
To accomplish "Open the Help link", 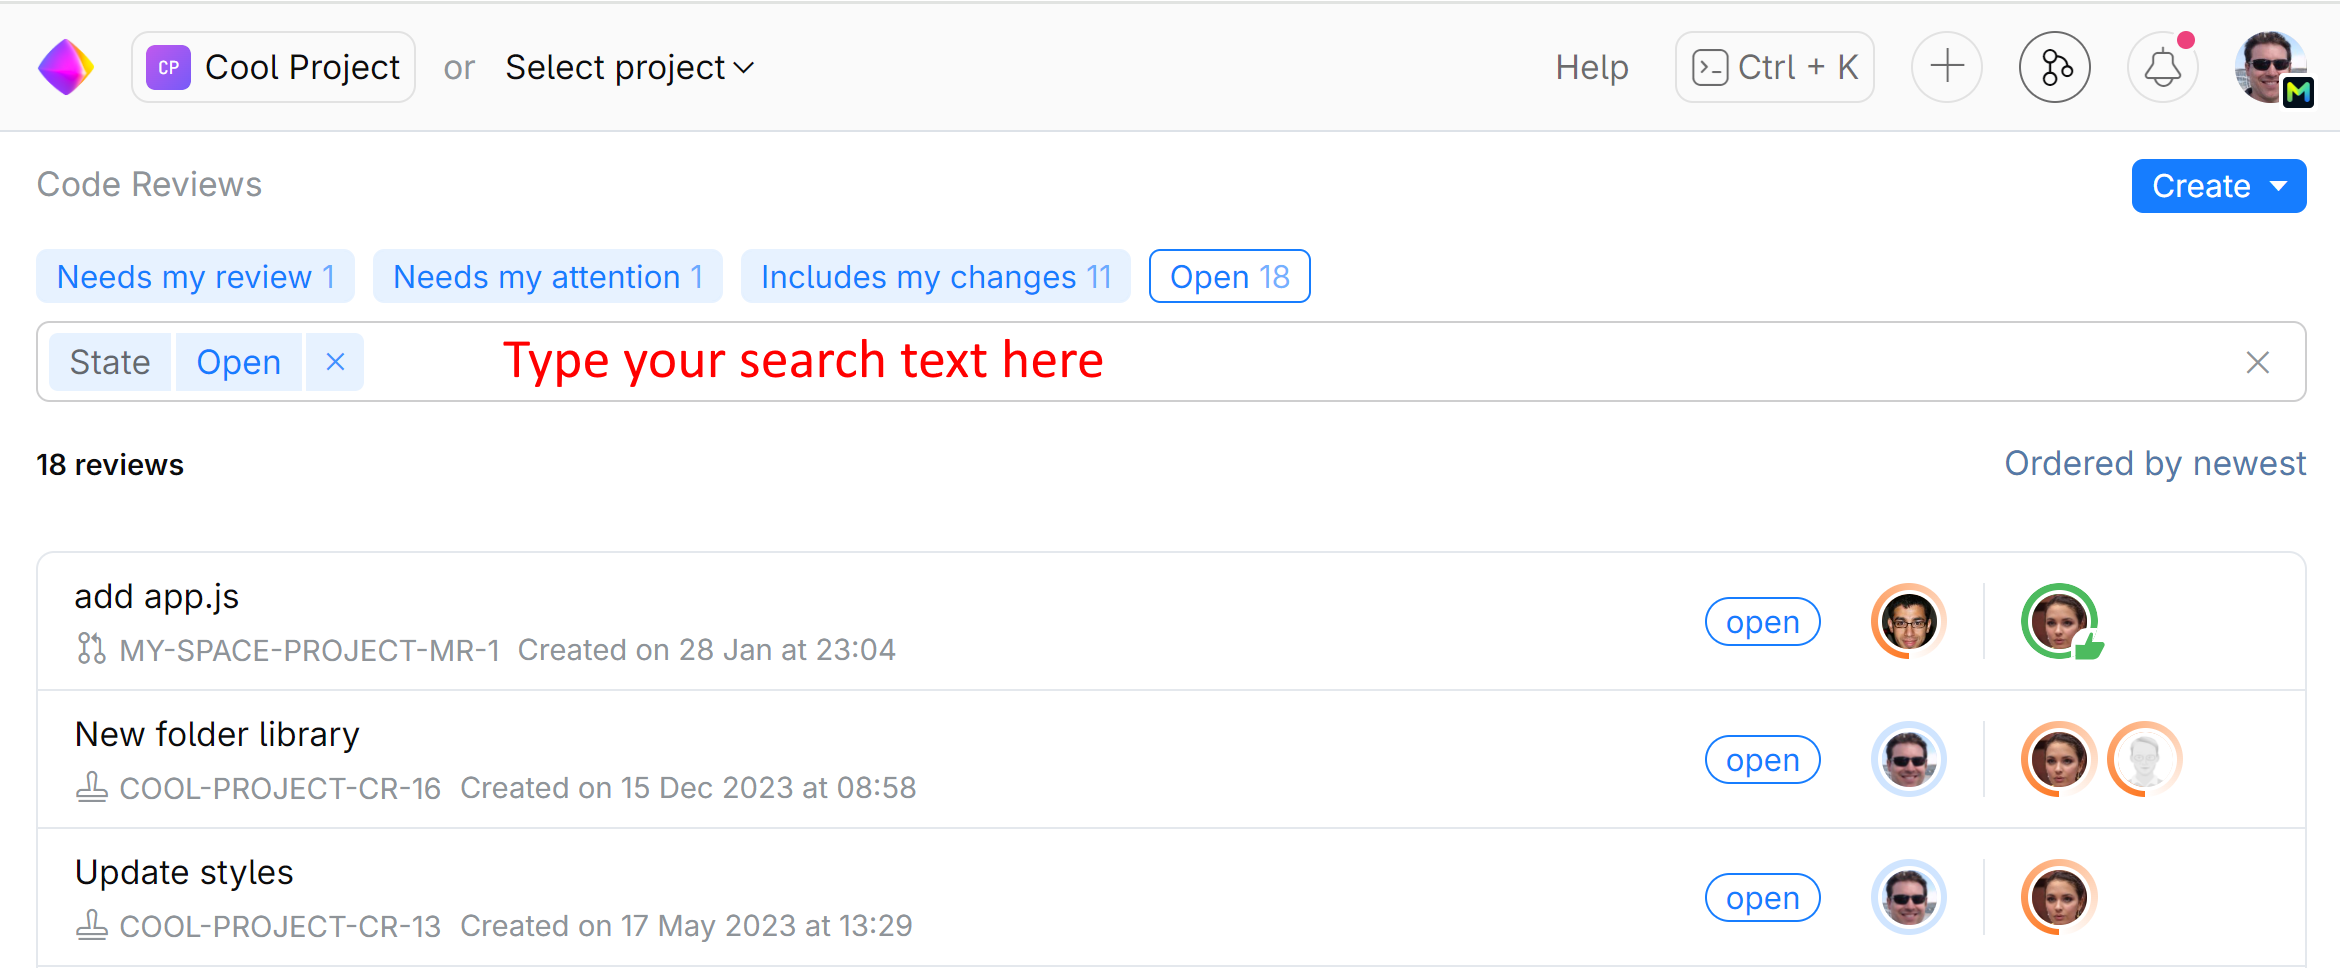I will [1592, 66].
